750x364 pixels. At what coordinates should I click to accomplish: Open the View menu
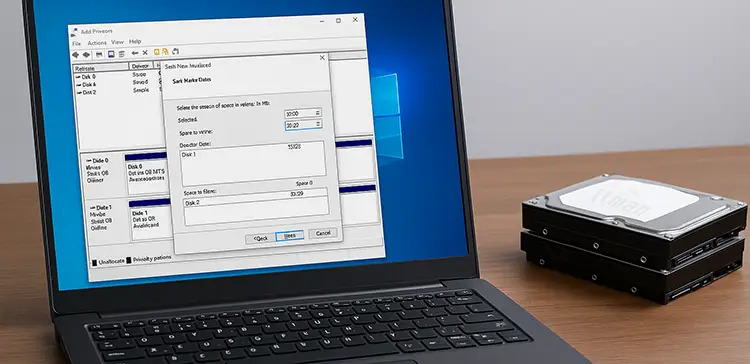click(x=118, y=42)
